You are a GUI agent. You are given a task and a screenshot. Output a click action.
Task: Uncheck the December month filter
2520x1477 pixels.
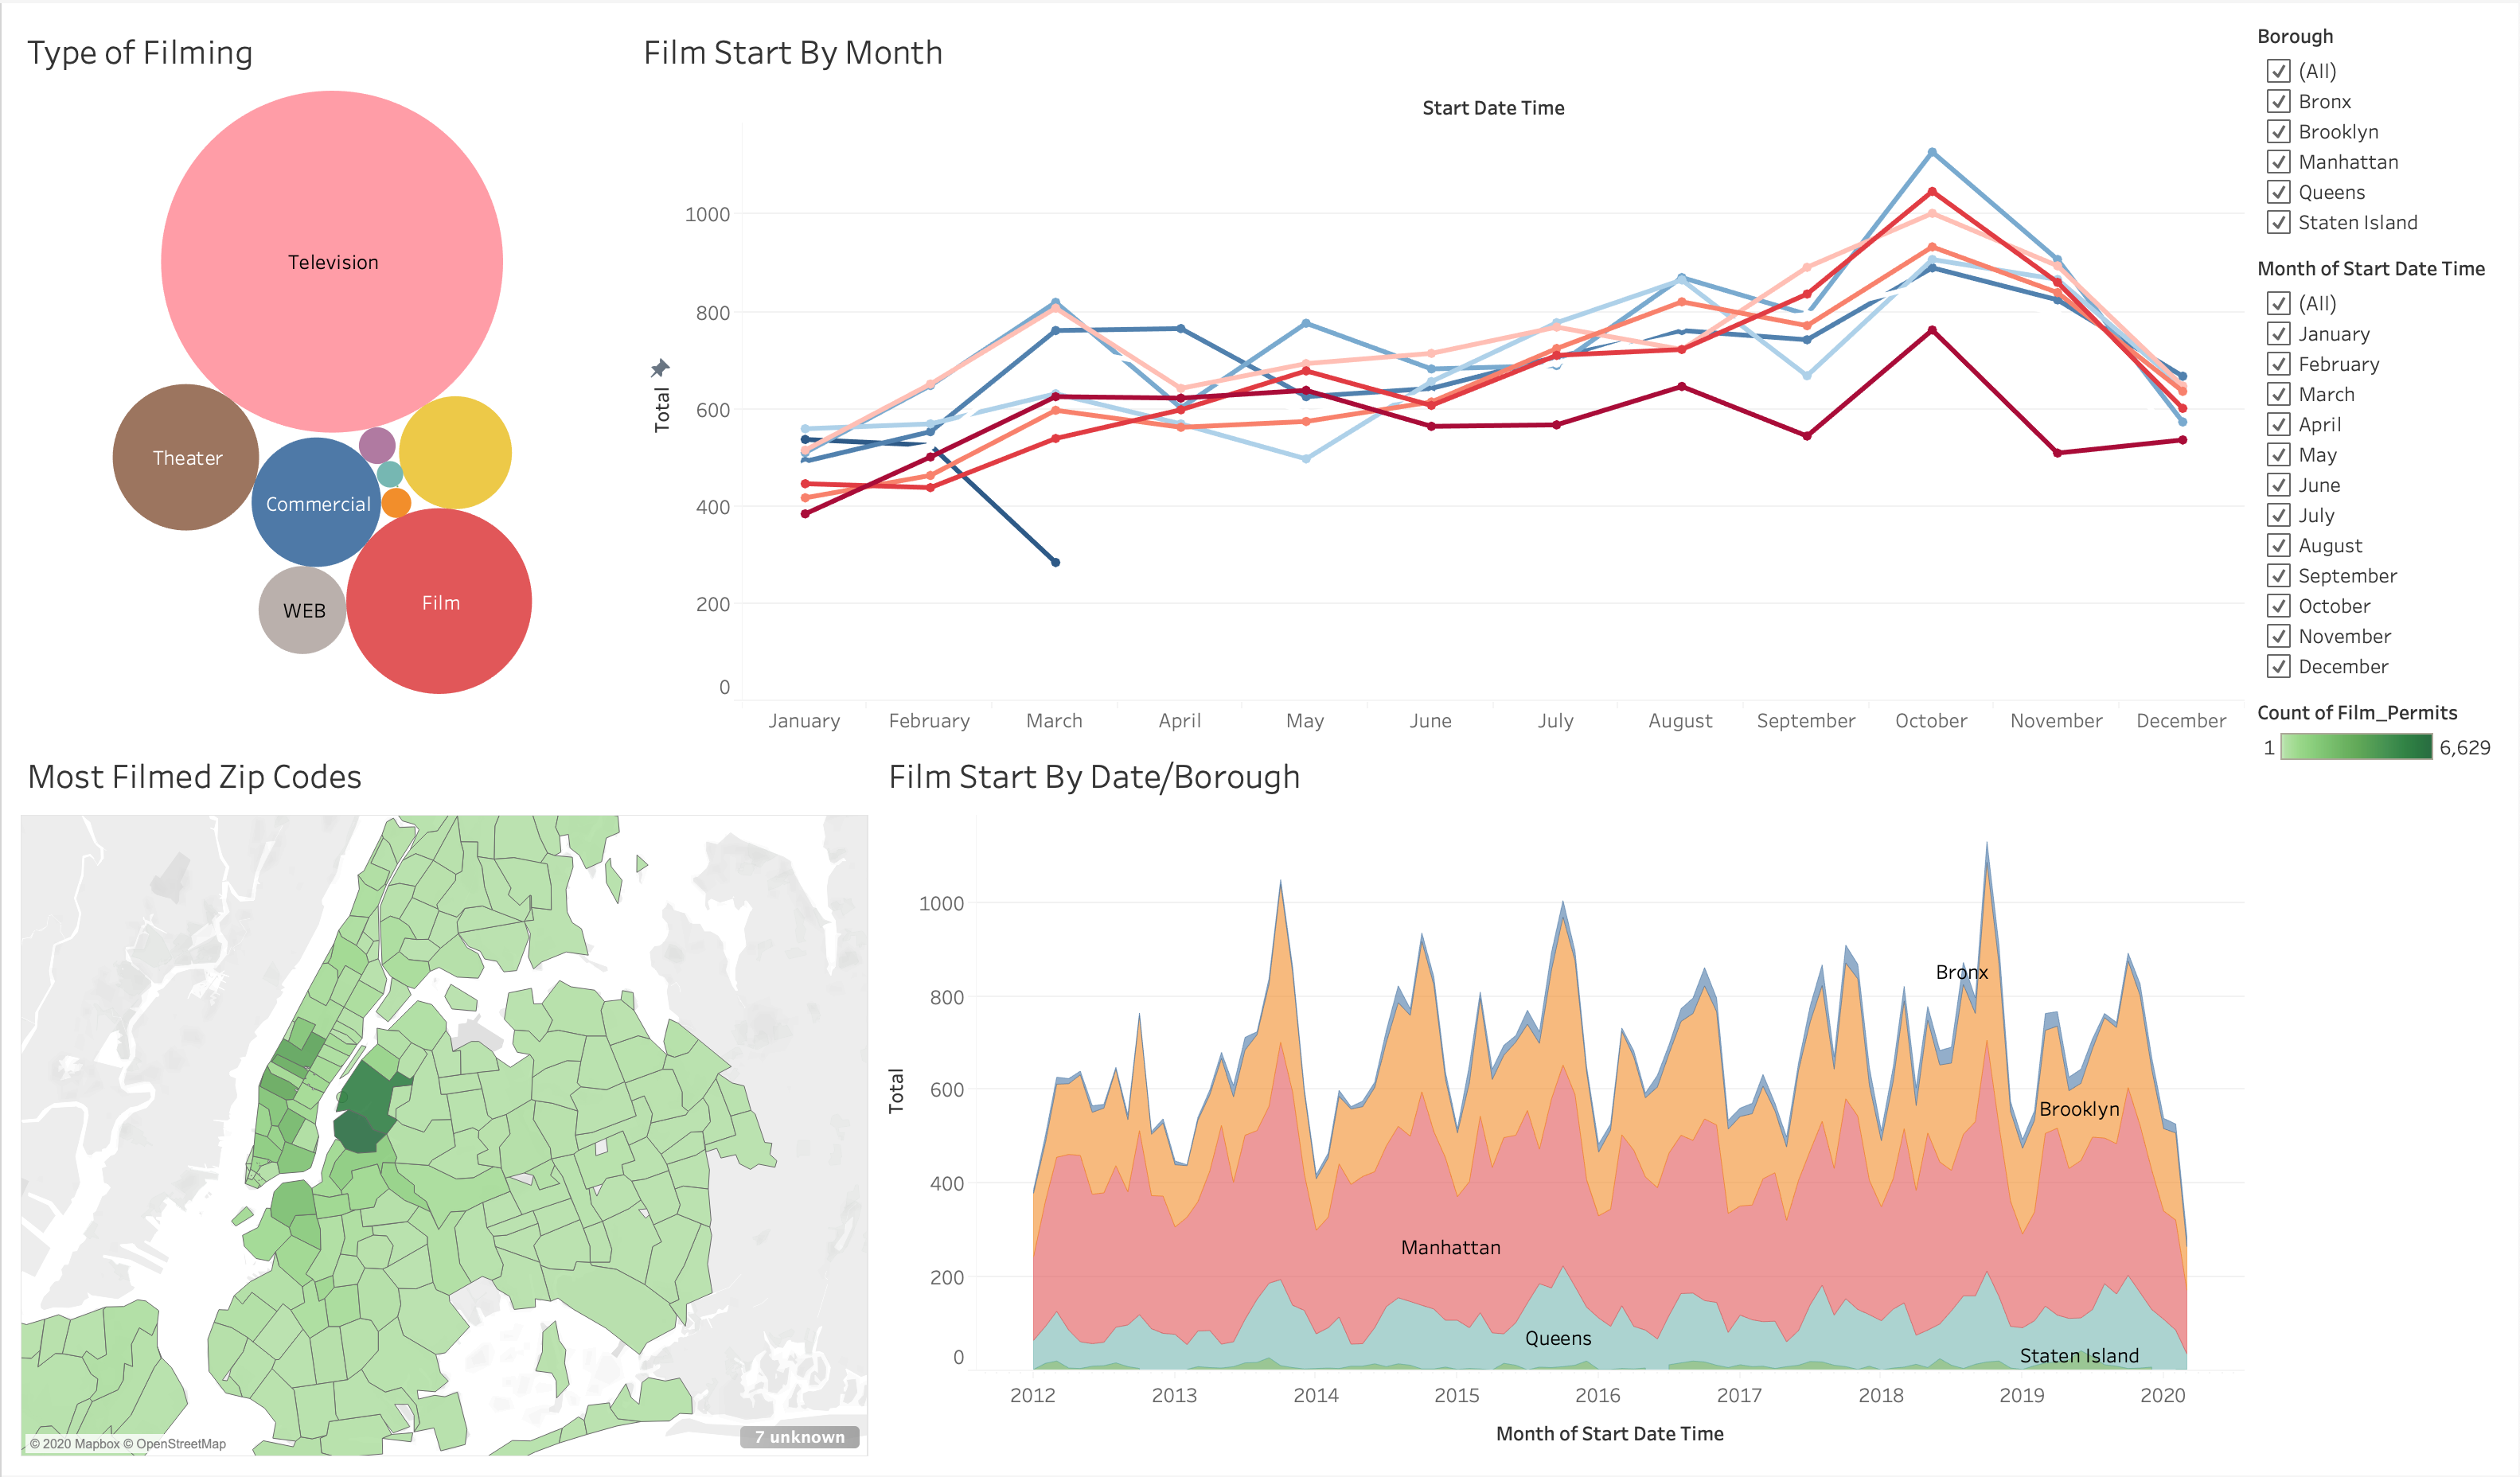(2279, 666)
